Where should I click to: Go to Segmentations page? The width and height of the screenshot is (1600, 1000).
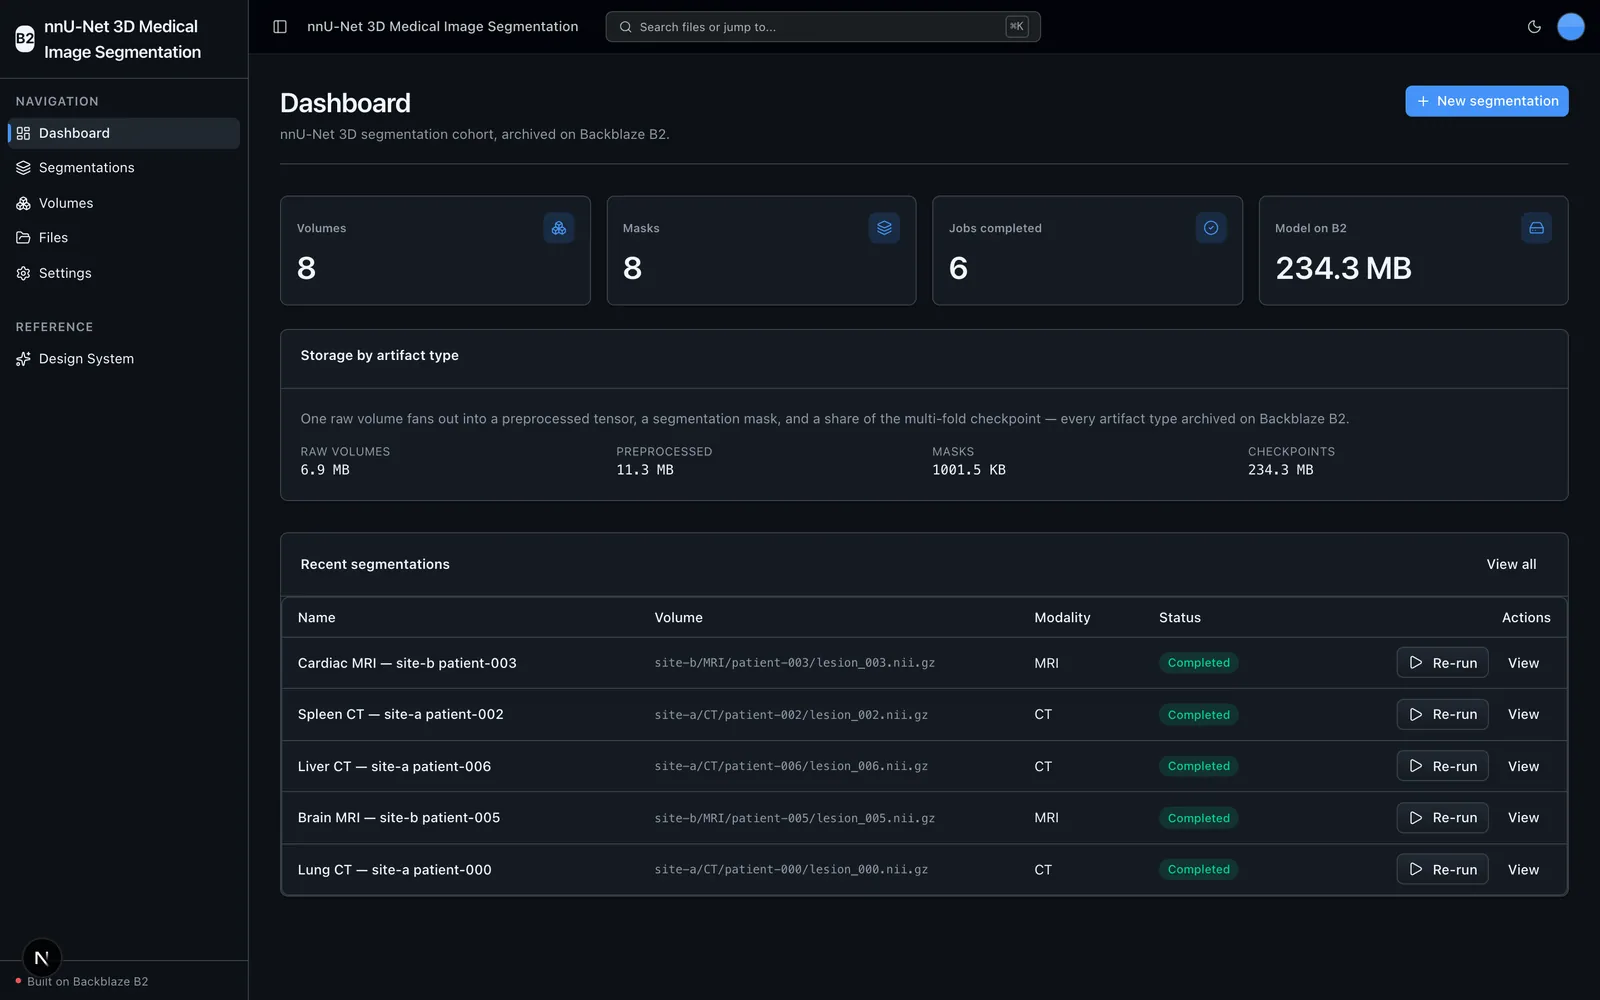124,168
